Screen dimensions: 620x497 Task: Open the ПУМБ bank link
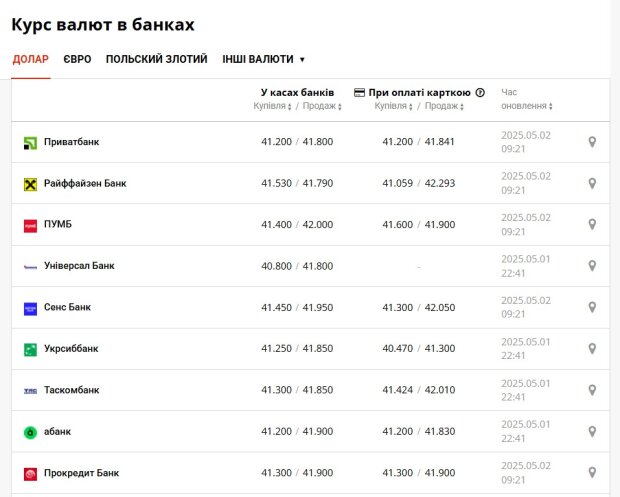58,224
